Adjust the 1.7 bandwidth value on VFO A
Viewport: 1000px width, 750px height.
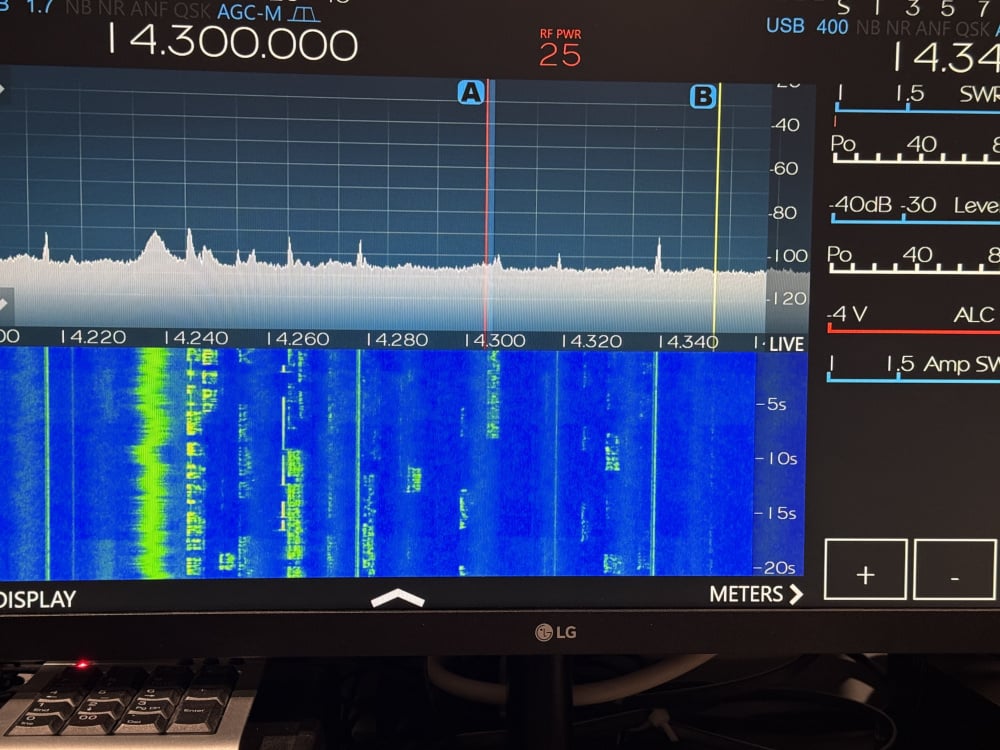40,8
